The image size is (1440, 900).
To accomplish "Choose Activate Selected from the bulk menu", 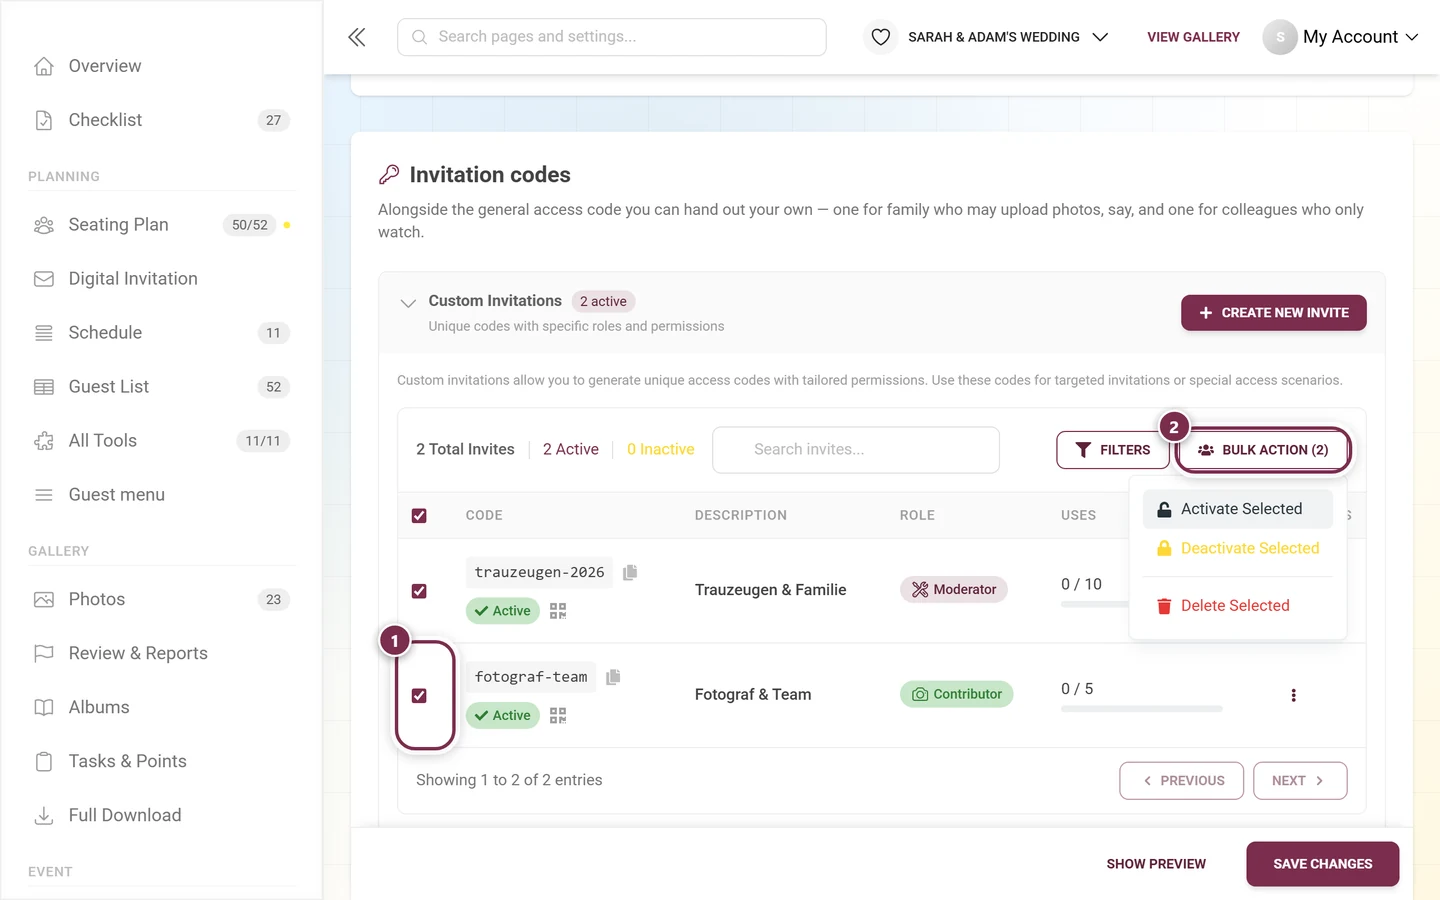I will [1238, 509].
